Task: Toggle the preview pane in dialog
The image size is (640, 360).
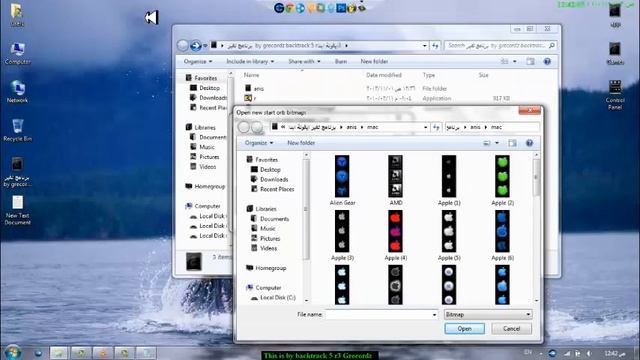Action: pyautogui.click(x=512, y=143)
